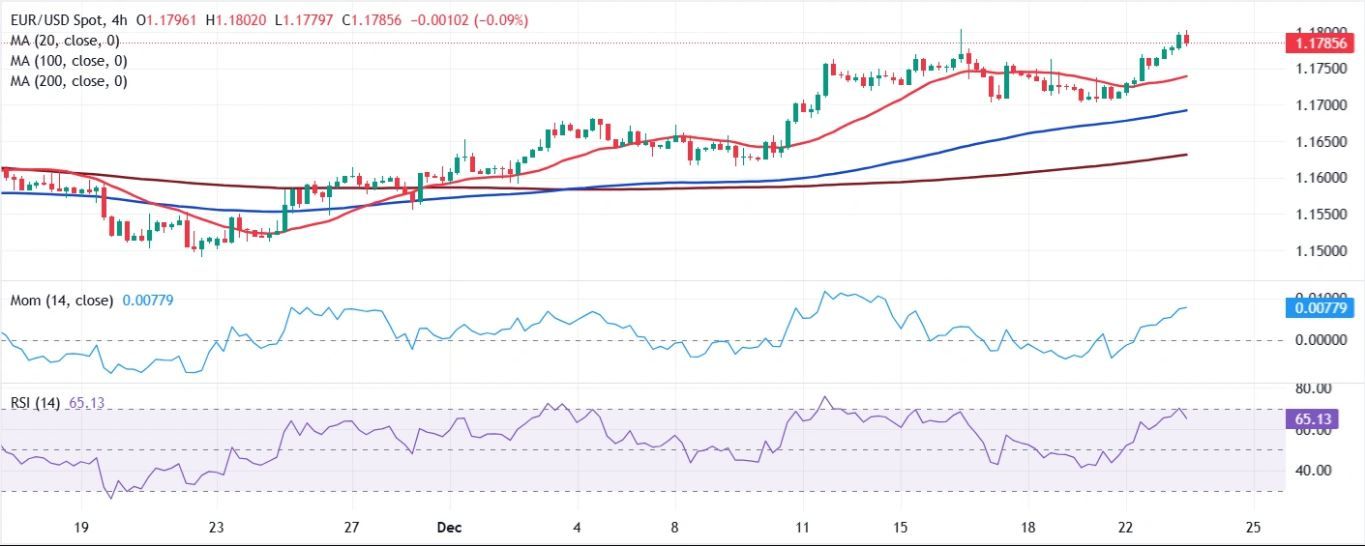Click the RSI (14) indicator legend
The height and width of the screenshot is (546, 1365).
tap(35, 403)
